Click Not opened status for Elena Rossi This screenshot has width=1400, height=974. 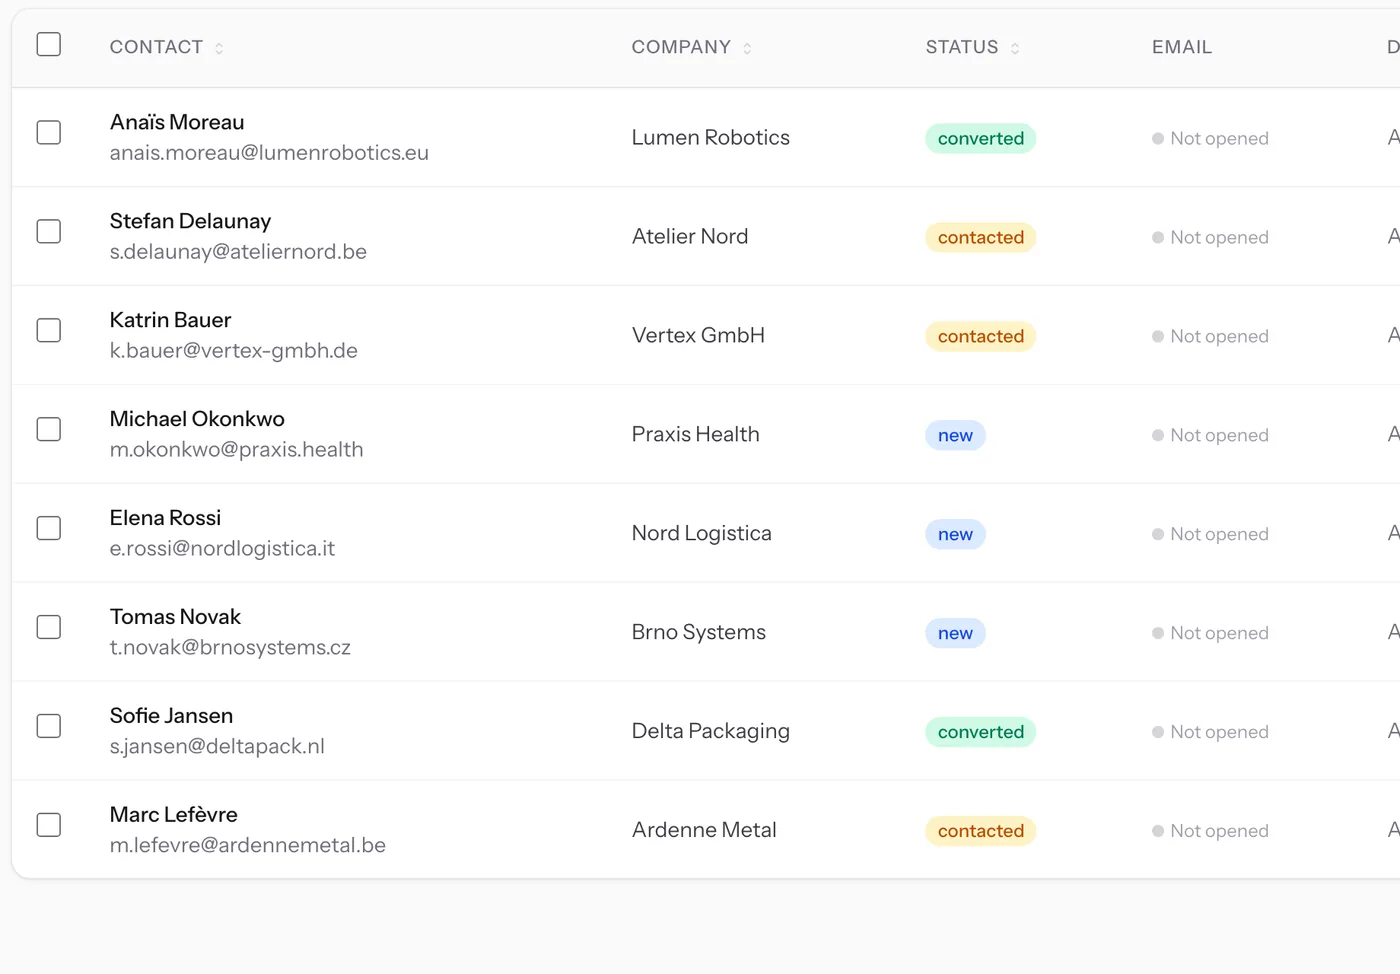(1210, 534)
